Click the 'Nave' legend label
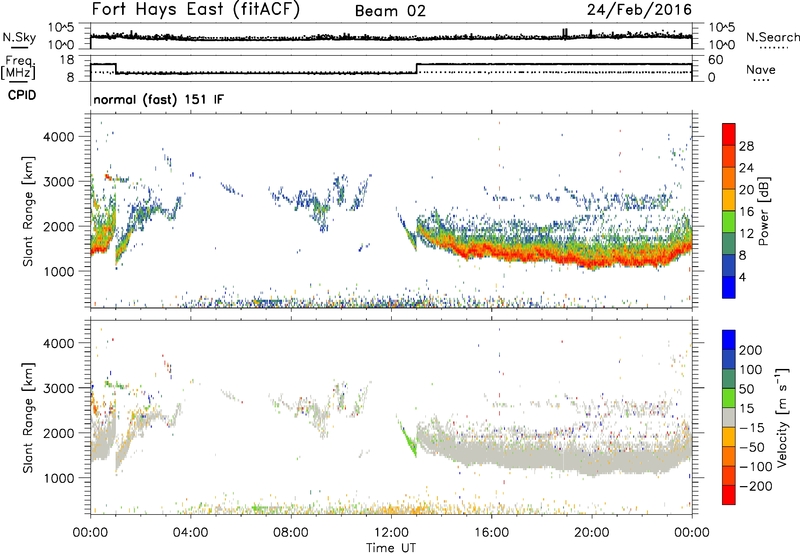 click(x=761, y=69)
